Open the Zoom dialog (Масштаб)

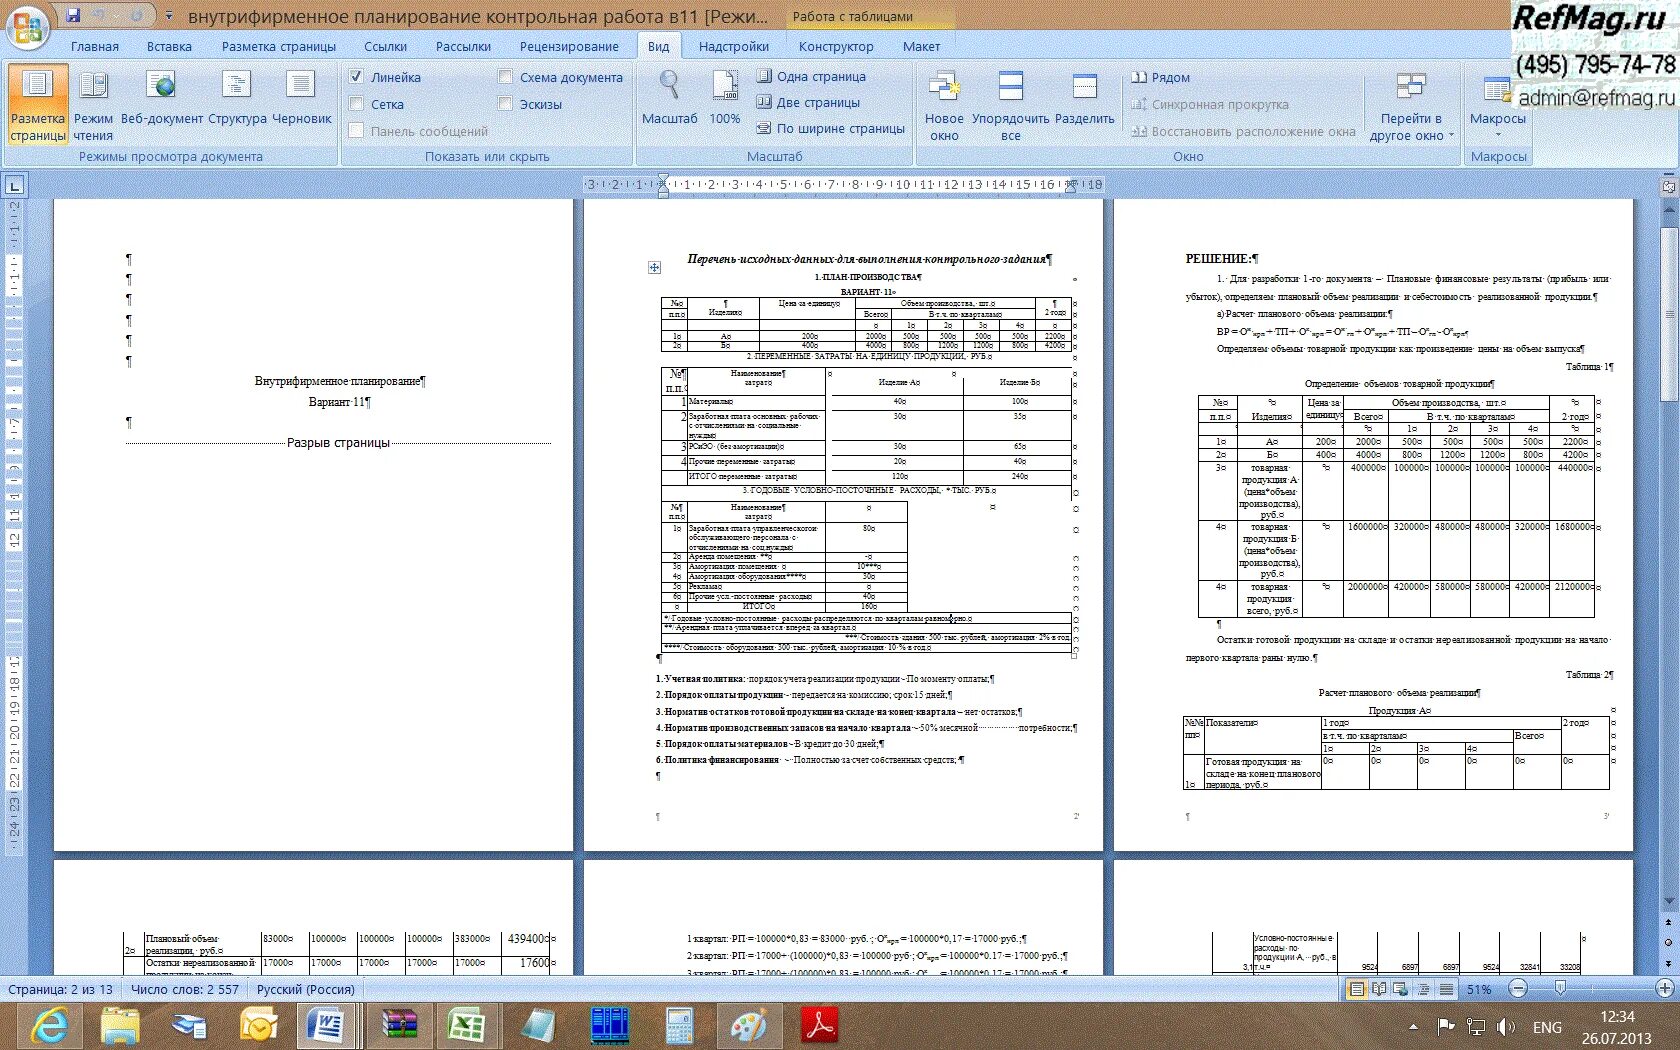pos(669,98)
